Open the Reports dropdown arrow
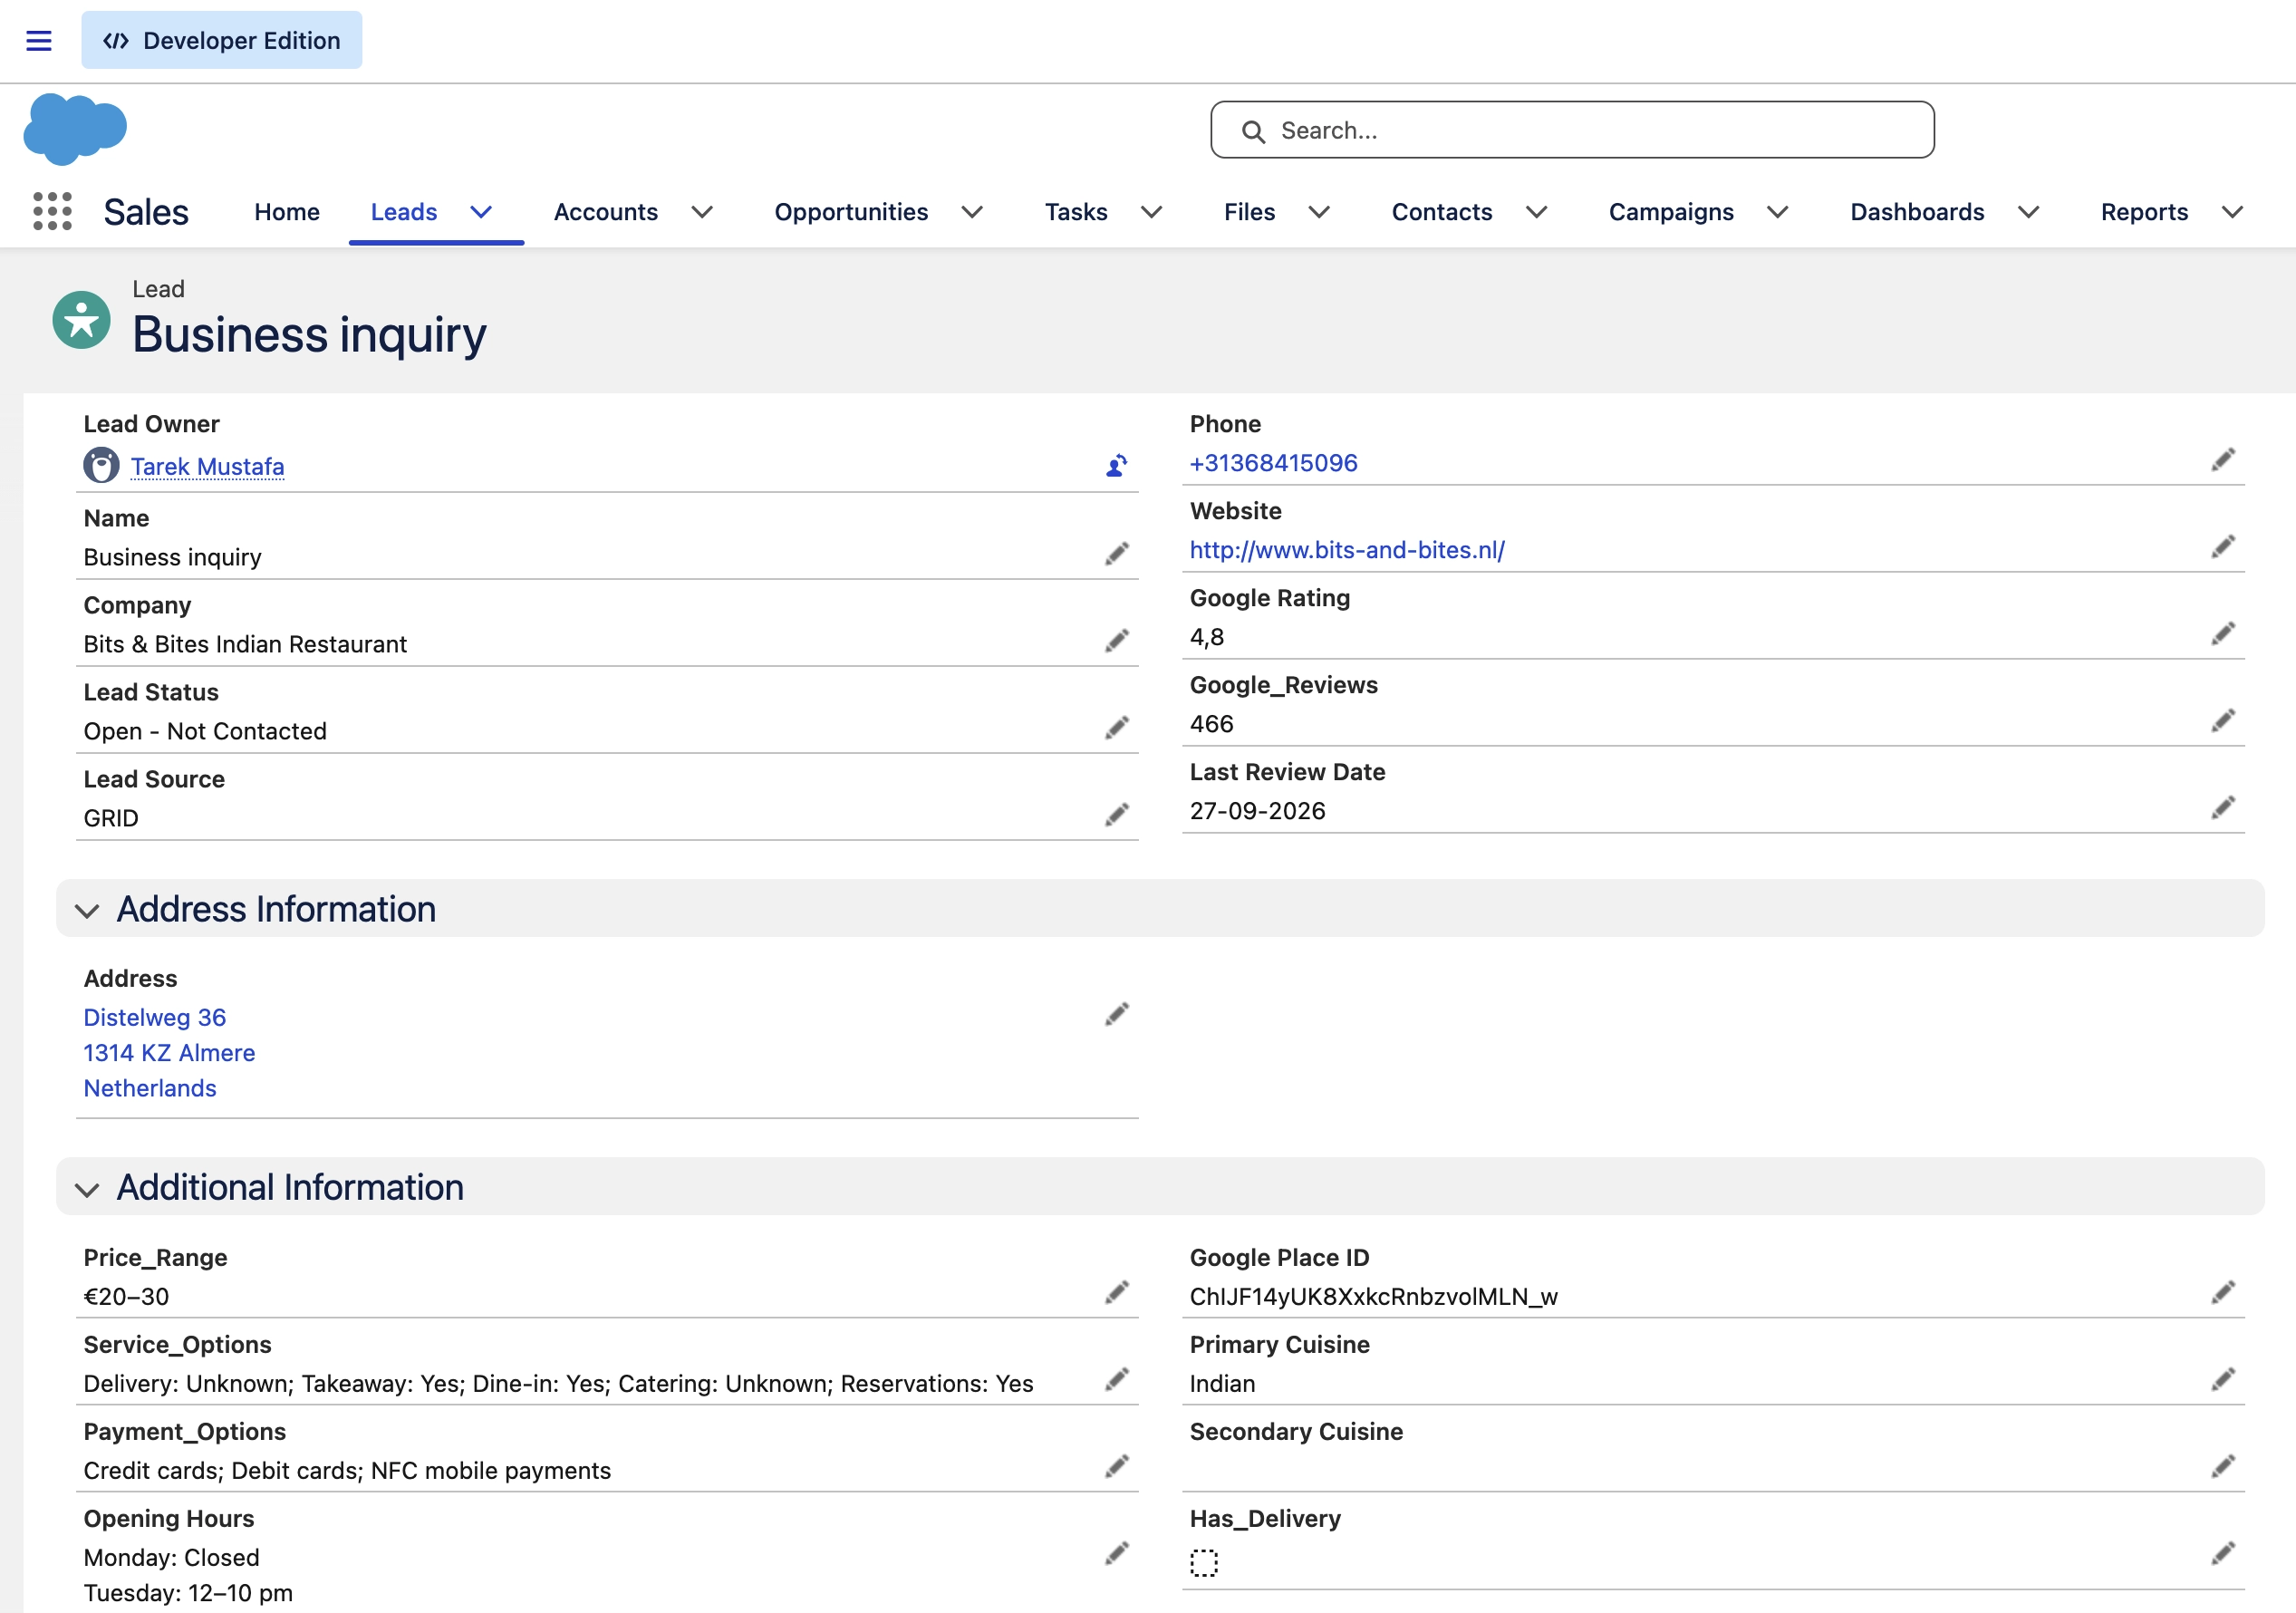This screenshot has height=1613, width=2296. (x=2232, y=212)
